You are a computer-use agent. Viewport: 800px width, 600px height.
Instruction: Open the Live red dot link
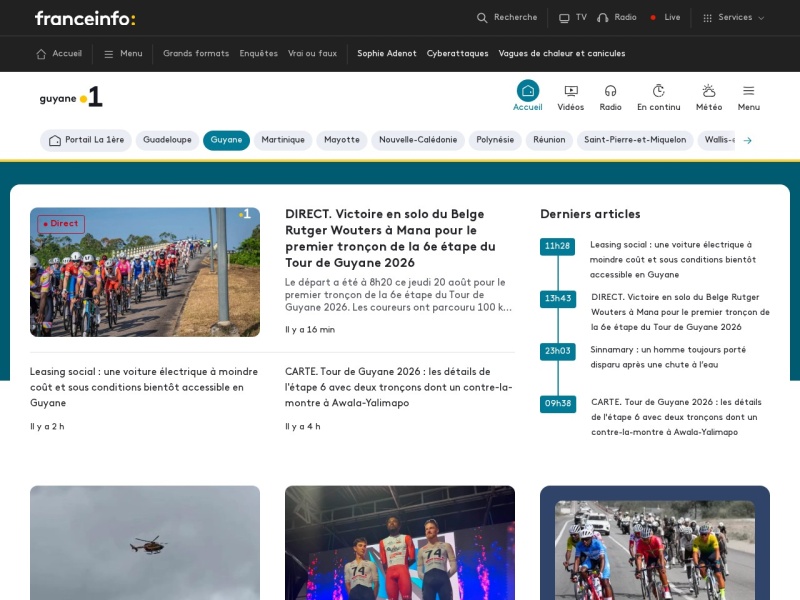(x=665, y=18)
